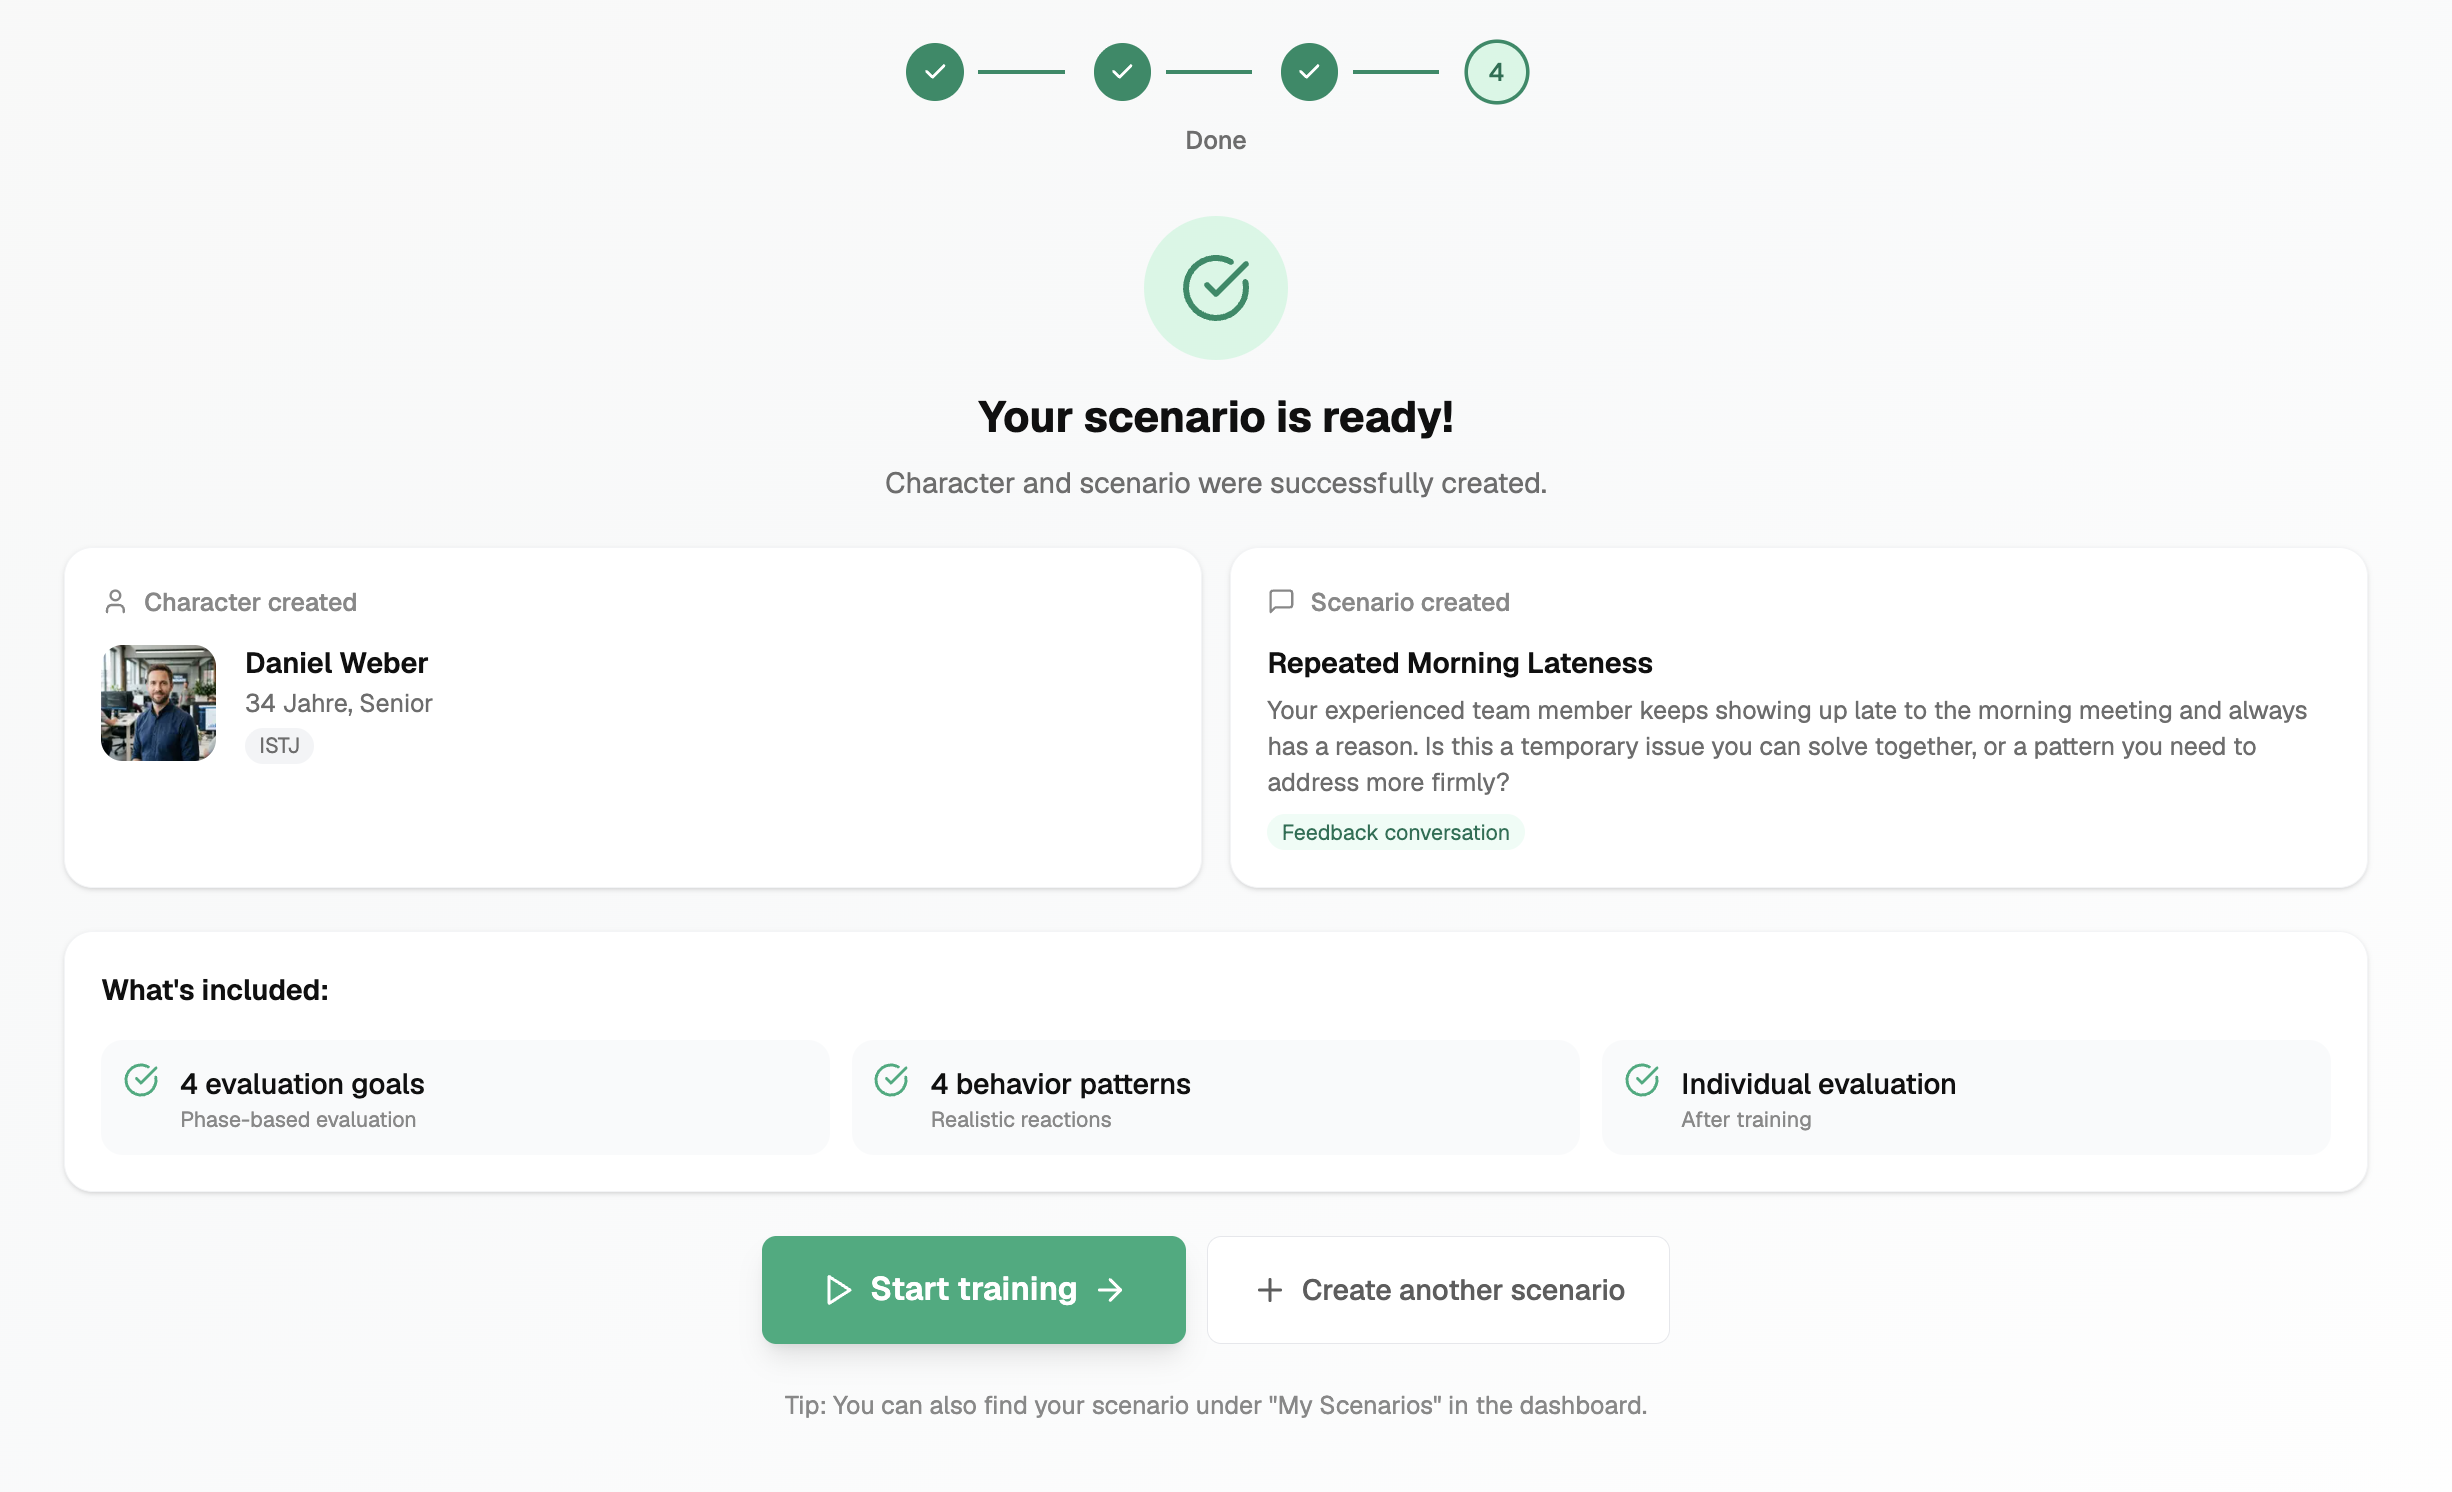Click checkmark icon next to 4 evaluation goals
This screenshot has height=1492, width=2452.
141,1080
